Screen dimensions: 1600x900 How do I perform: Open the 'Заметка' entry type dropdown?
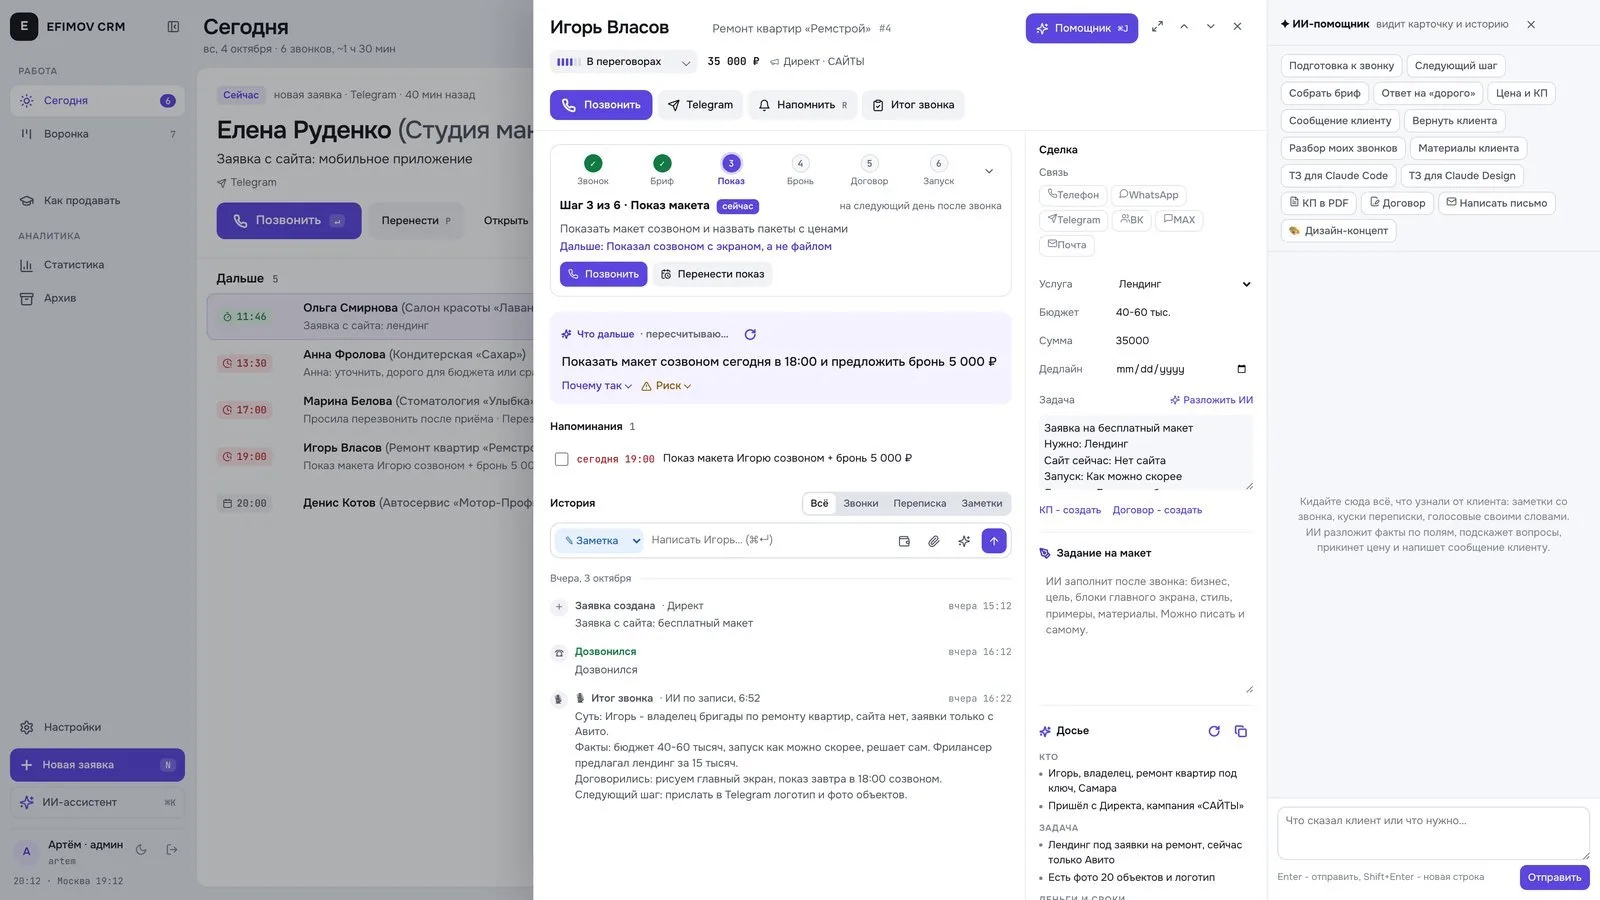tap(600, 541)
